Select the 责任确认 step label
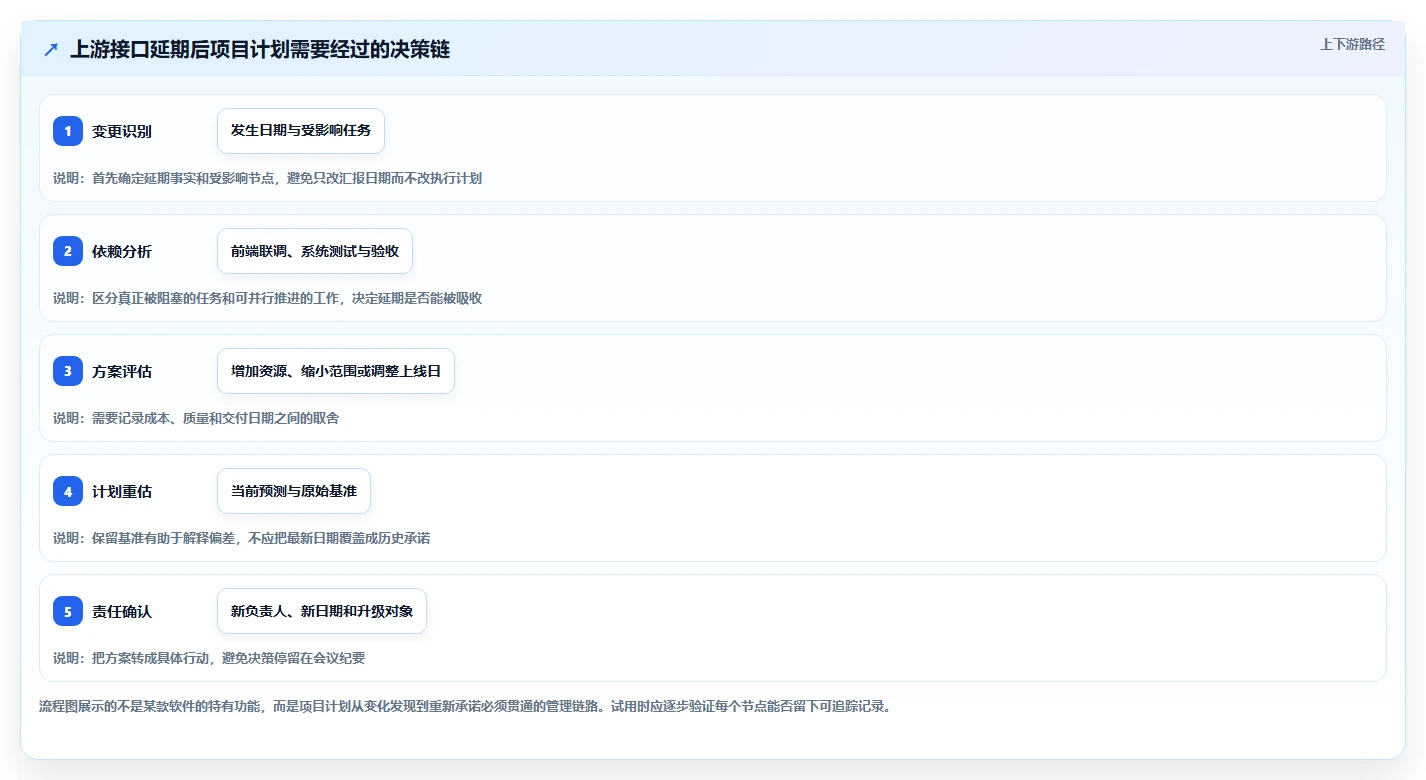This screenshot has width=1426, height=780. (x=122, y=611)
